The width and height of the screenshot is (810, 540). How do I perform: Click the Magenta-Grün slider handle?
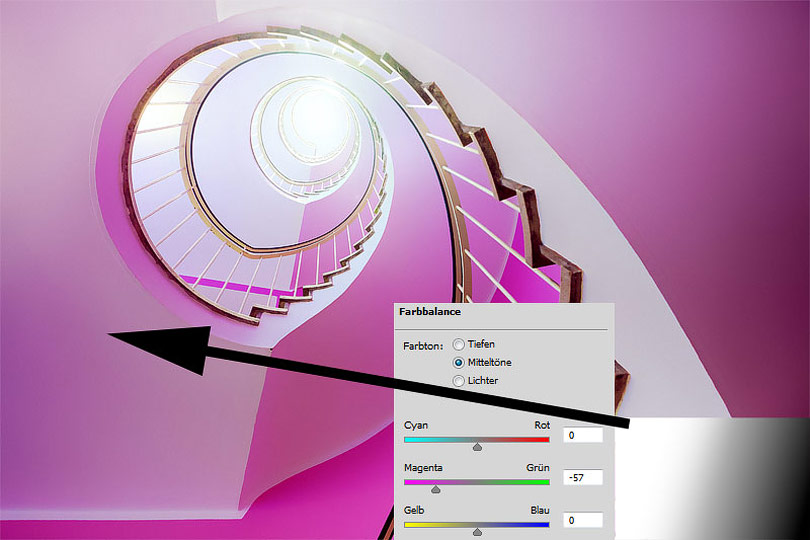tap(436, 489)
